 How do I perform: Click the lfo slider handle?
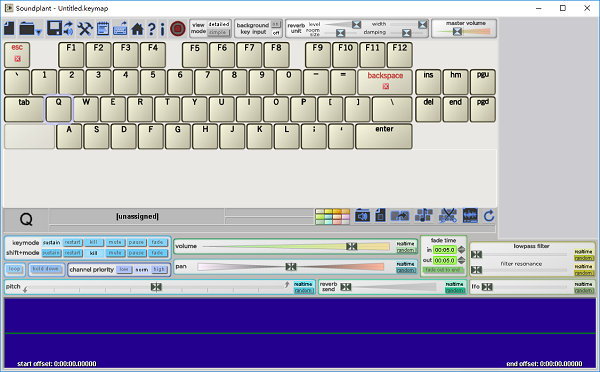click(487, 287)
